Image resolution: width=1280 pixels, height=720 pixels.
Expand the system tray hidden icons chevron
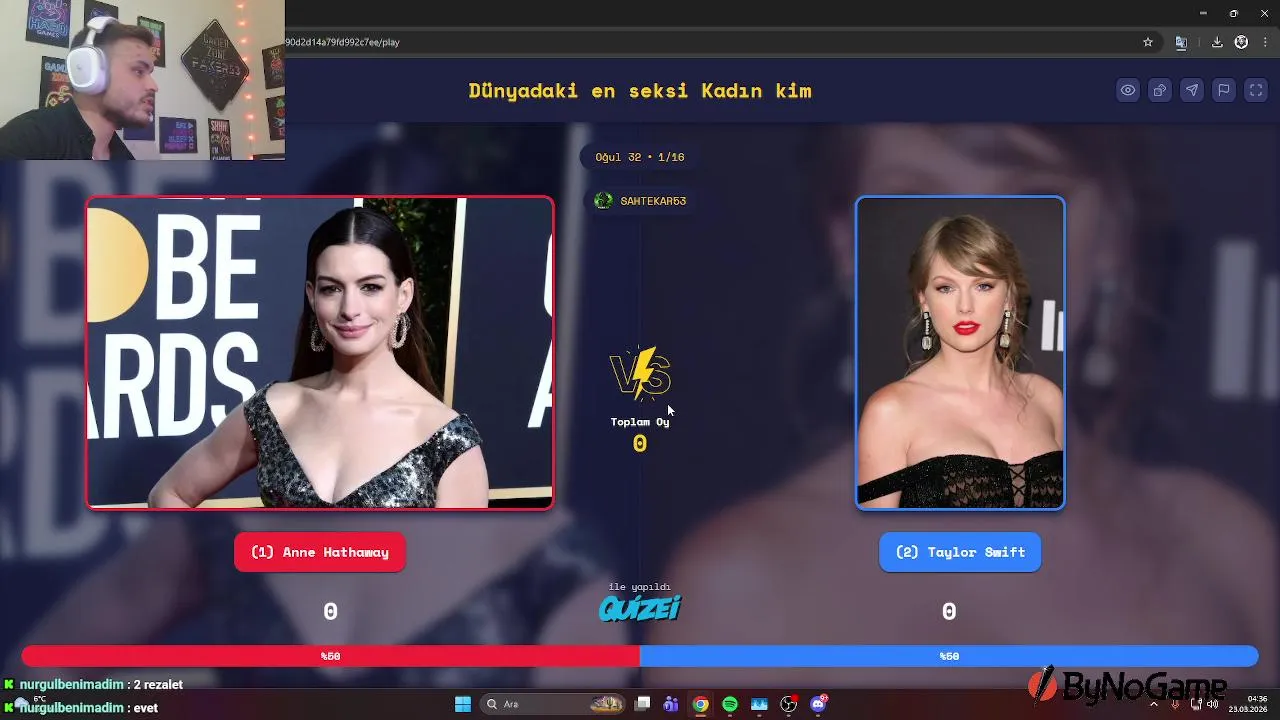tap(1153, 704)
